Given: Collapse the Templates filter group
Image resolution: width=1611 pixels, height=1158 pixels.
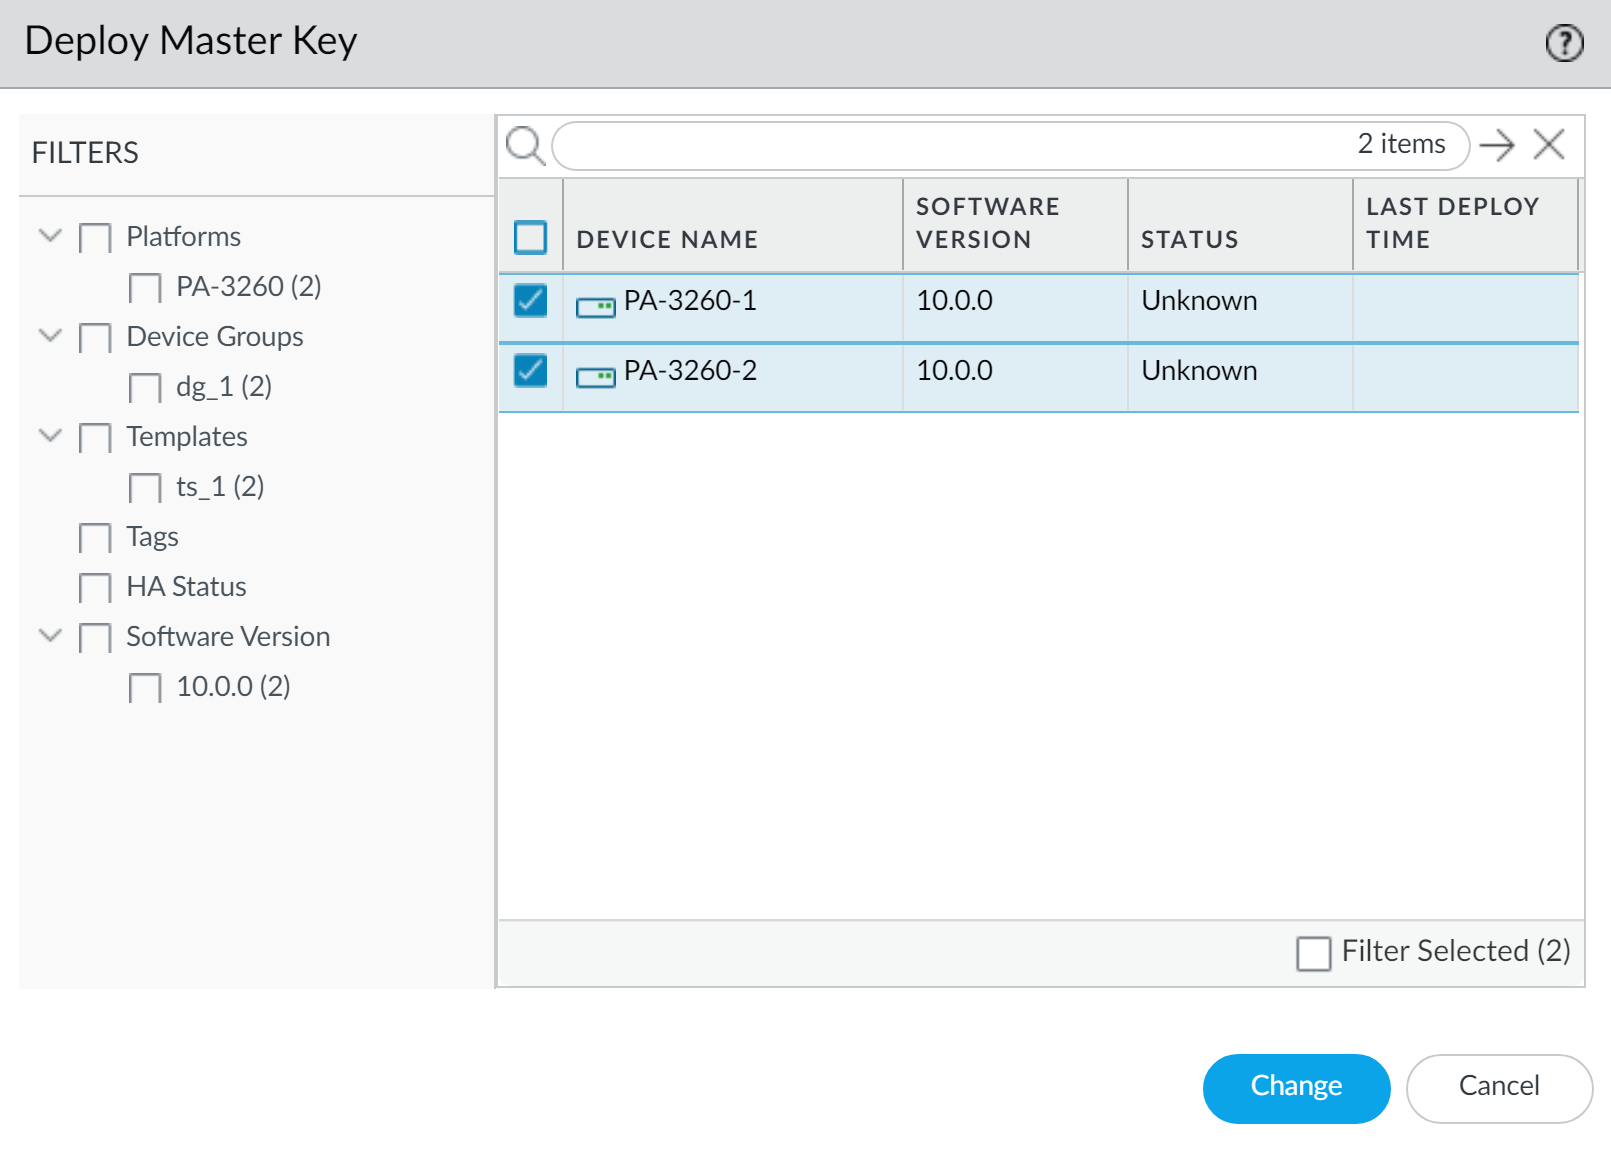Looking at the screenshot, I should tap(50, 436).
